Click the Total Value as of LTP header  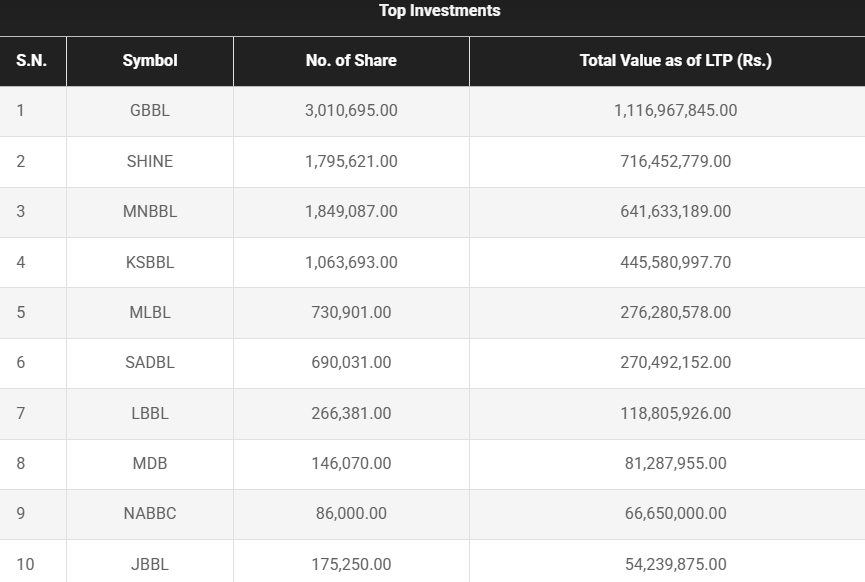coord(675,61)
